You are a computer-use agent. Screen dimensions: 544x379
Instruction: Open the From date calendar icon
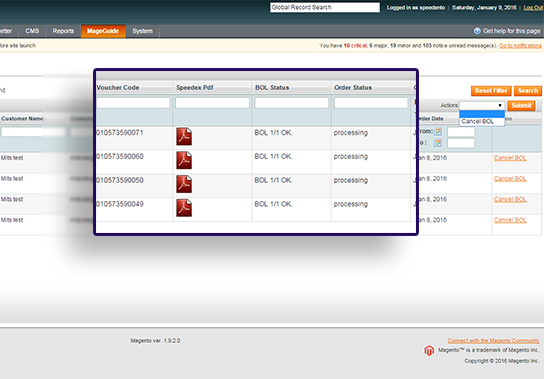(438, 132)
